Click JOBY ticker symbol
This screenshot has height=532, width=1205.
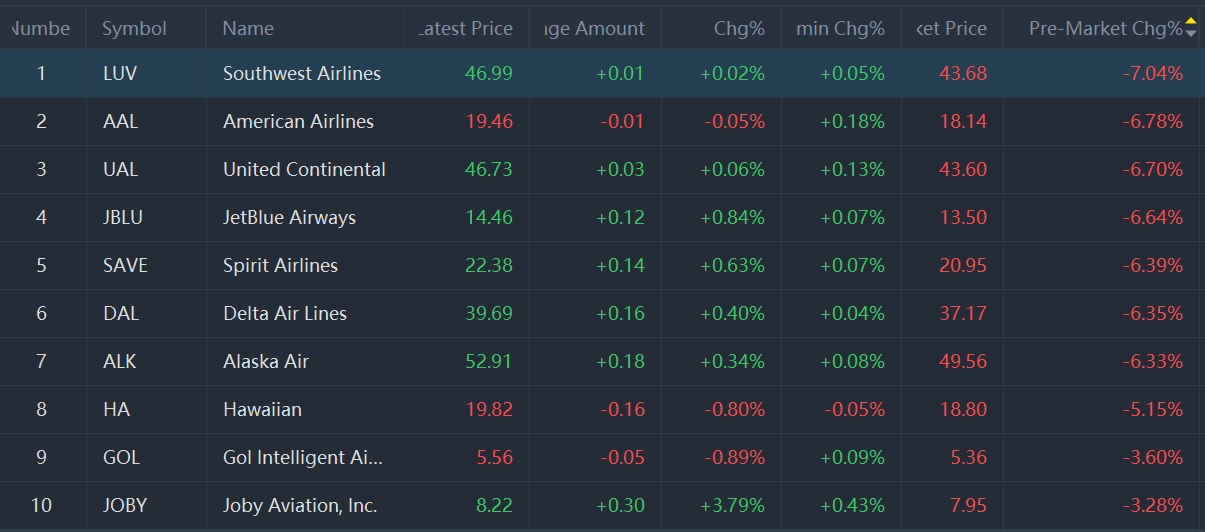point(125,505)
